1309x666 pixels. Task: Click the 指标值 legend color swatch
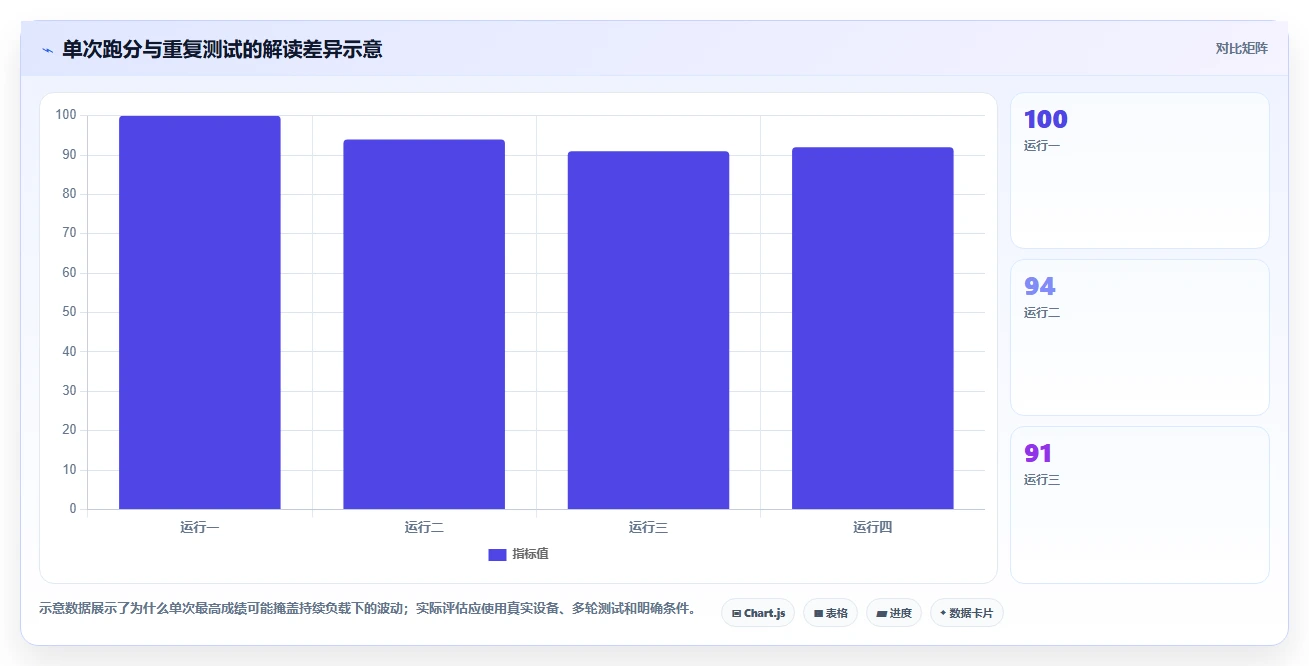[497, 555]
